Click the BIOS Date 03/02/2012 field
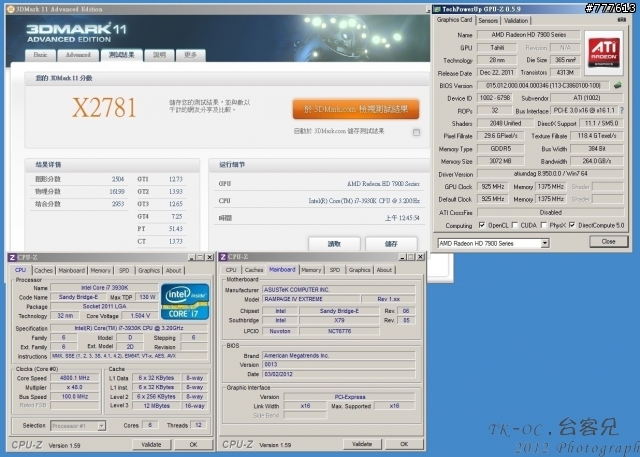The image size is (640, 457). pyautogui.click(x=339, y=374)
